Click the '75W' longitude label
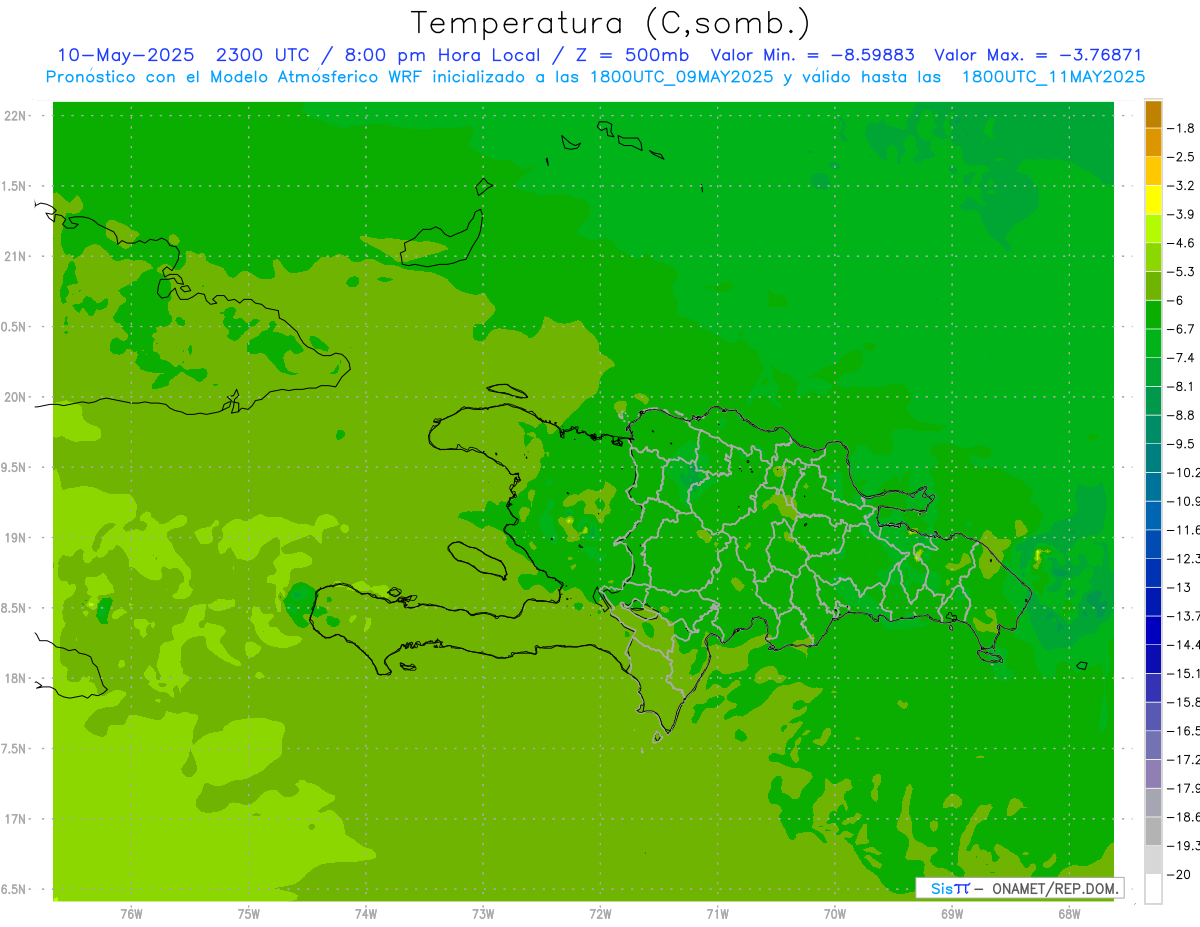Screen dimensions: 1200x927 tap(249, 914)
